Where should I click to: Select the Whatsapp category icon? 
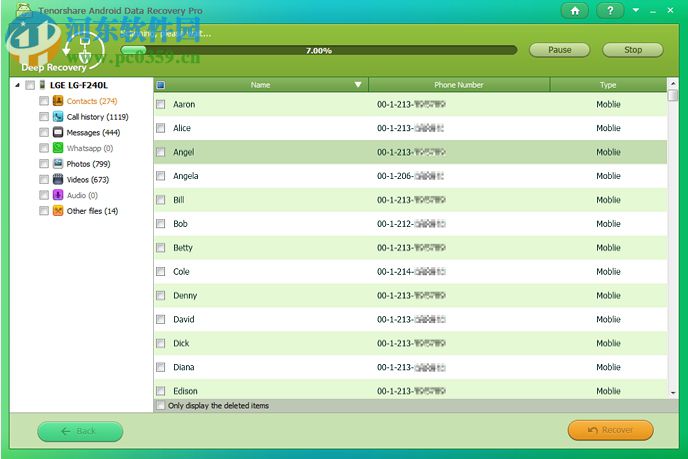point(58,148)
